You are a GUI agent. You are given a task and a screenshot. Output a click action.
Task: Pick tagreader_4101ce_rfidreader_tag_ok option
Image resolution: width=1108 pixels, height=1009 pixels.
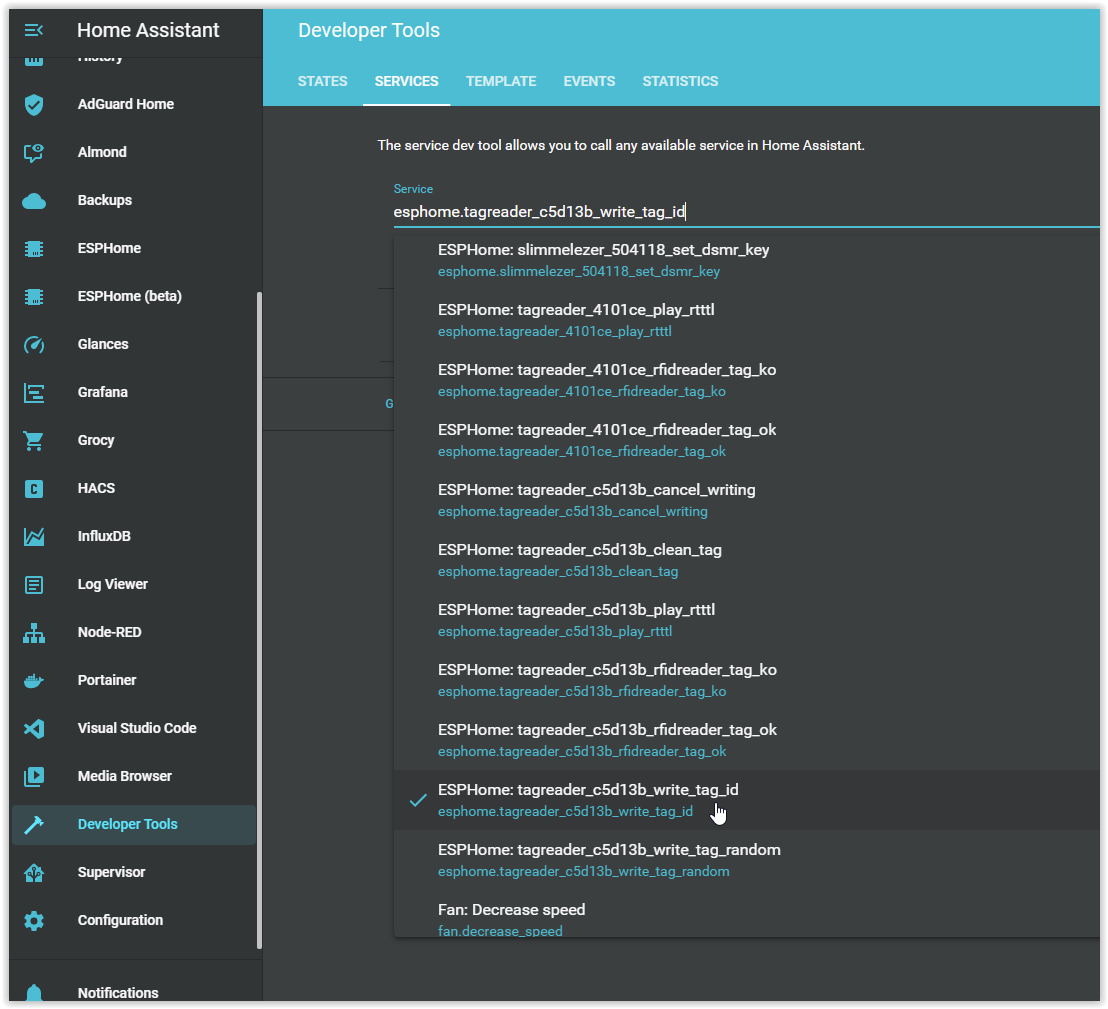coord(746,441)
